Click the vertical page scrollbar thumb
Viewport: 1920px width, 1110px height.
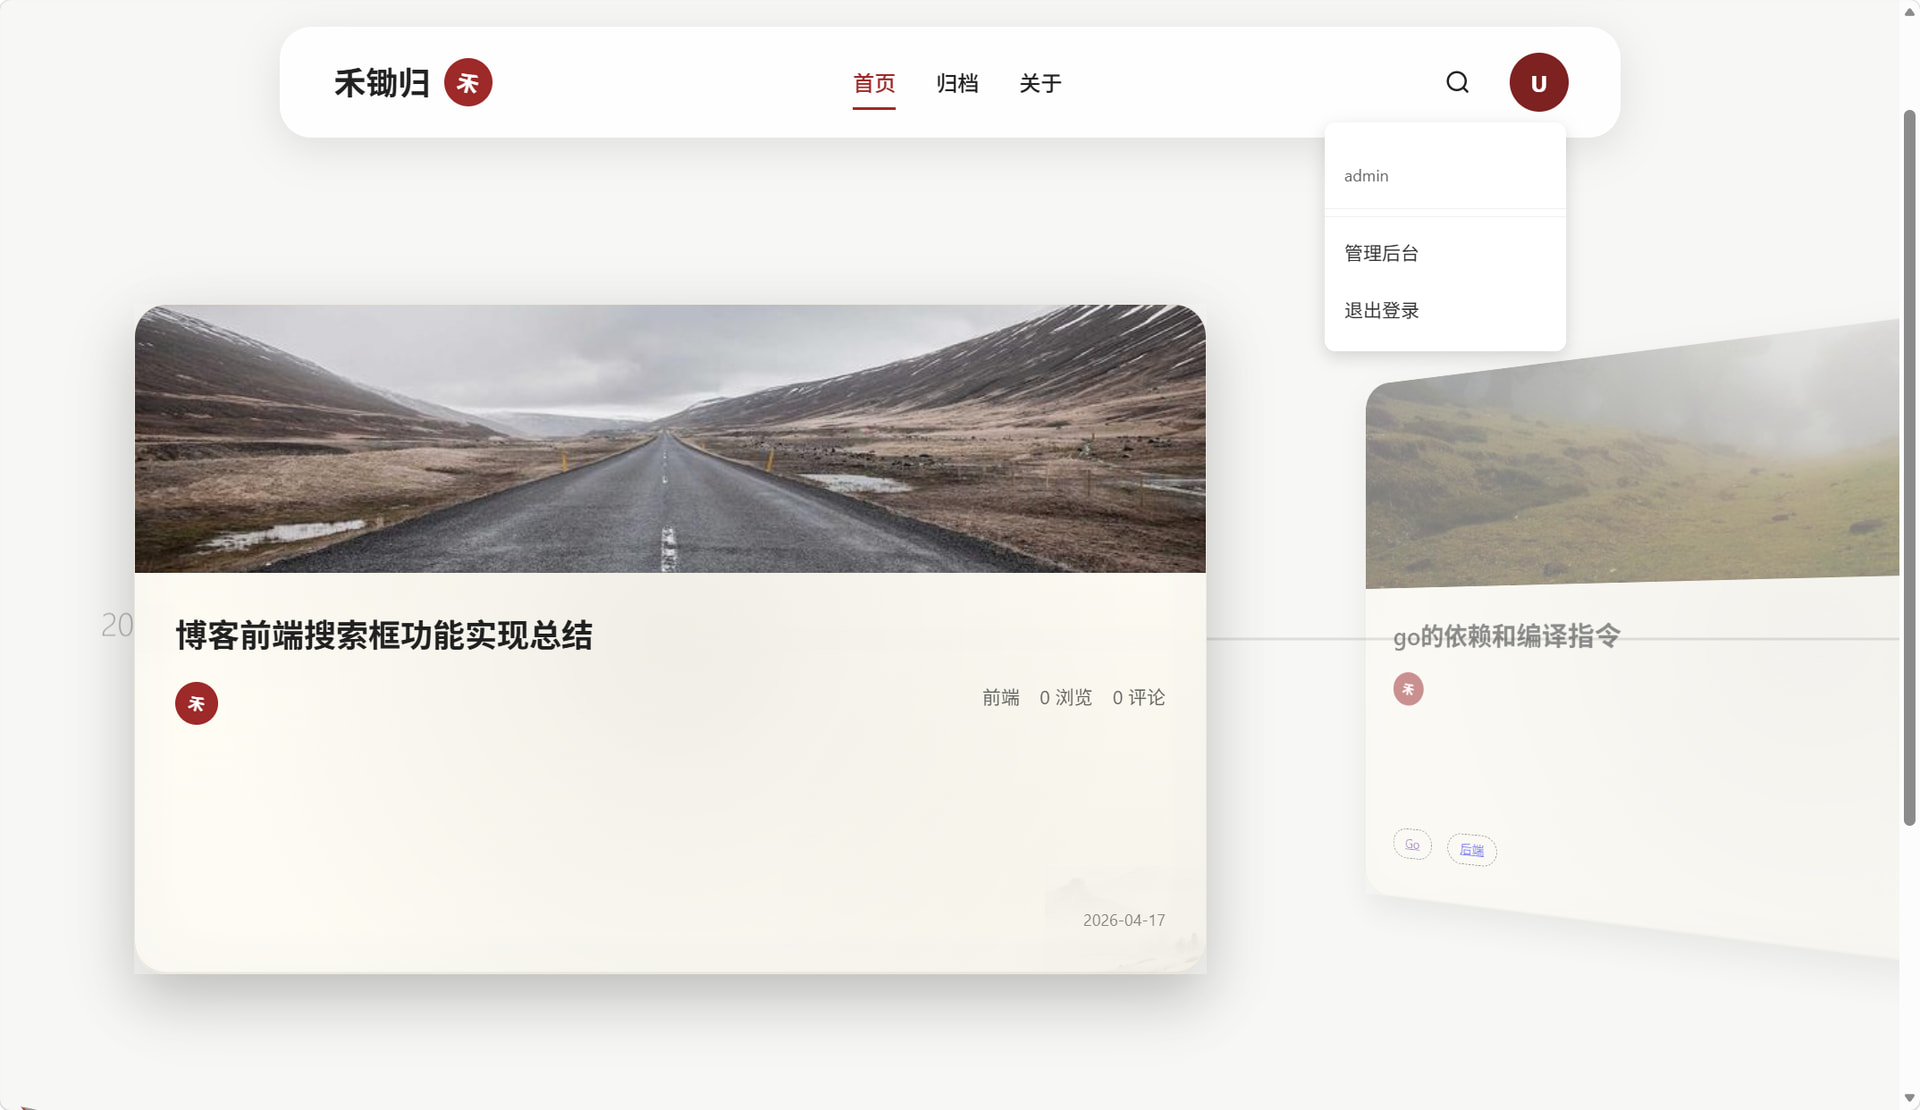click(x=1909, y=468)
